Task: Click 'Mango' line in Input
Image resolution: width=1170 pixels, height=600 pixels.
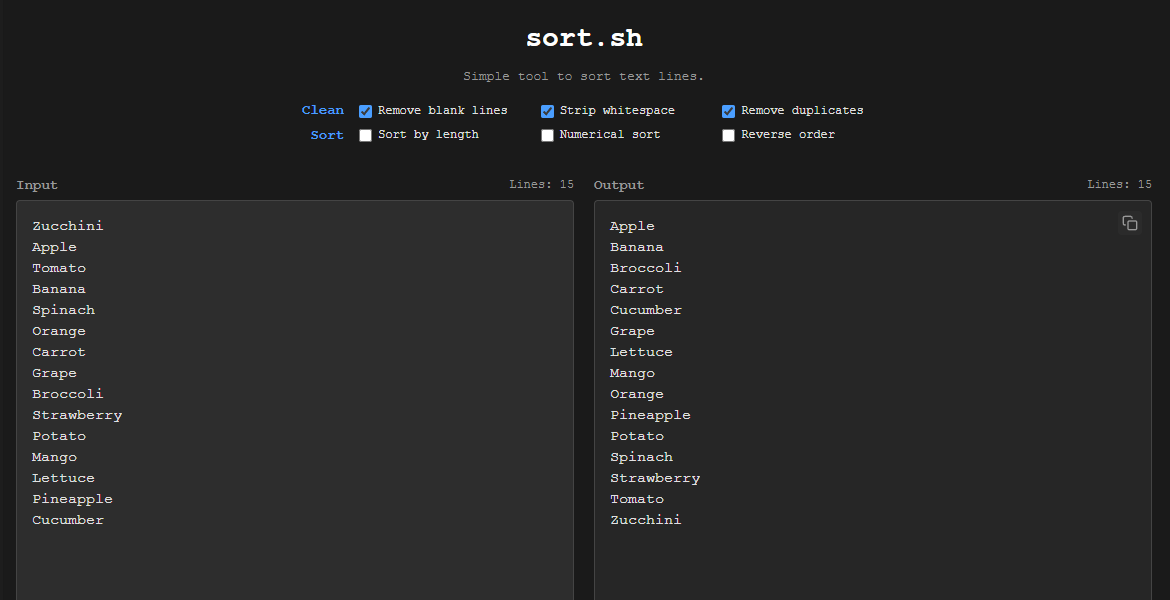Action: pos(54,457)
